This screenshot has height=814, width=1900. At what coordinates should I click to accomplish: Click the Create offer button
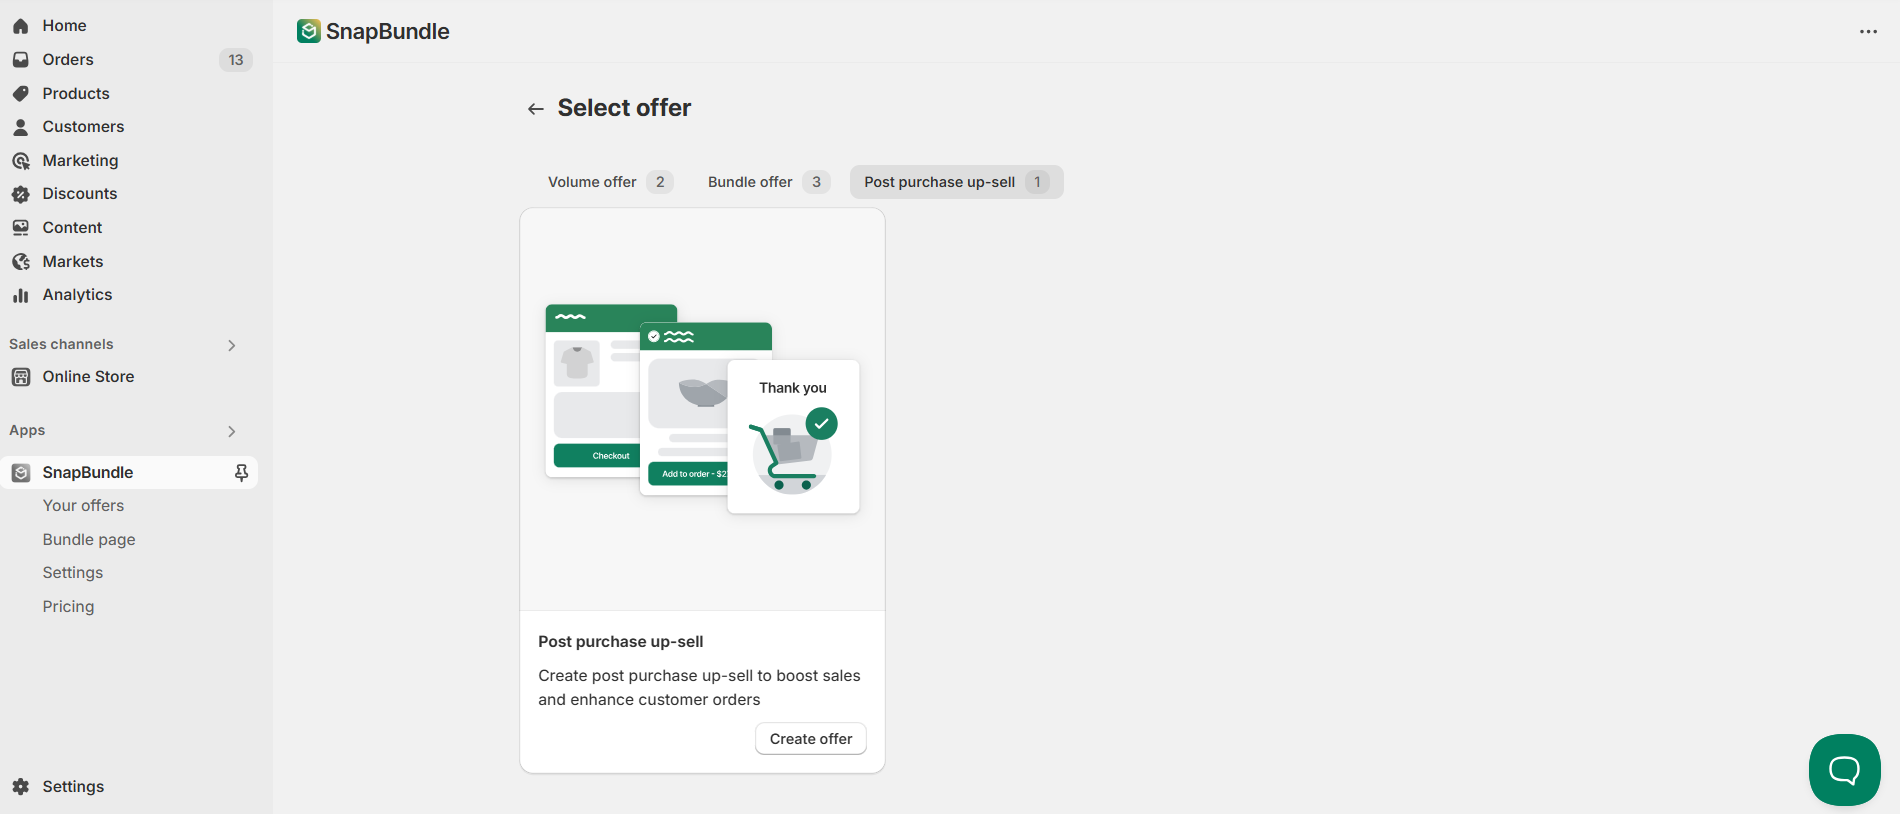pyautogui.click(x=811, y=739)
